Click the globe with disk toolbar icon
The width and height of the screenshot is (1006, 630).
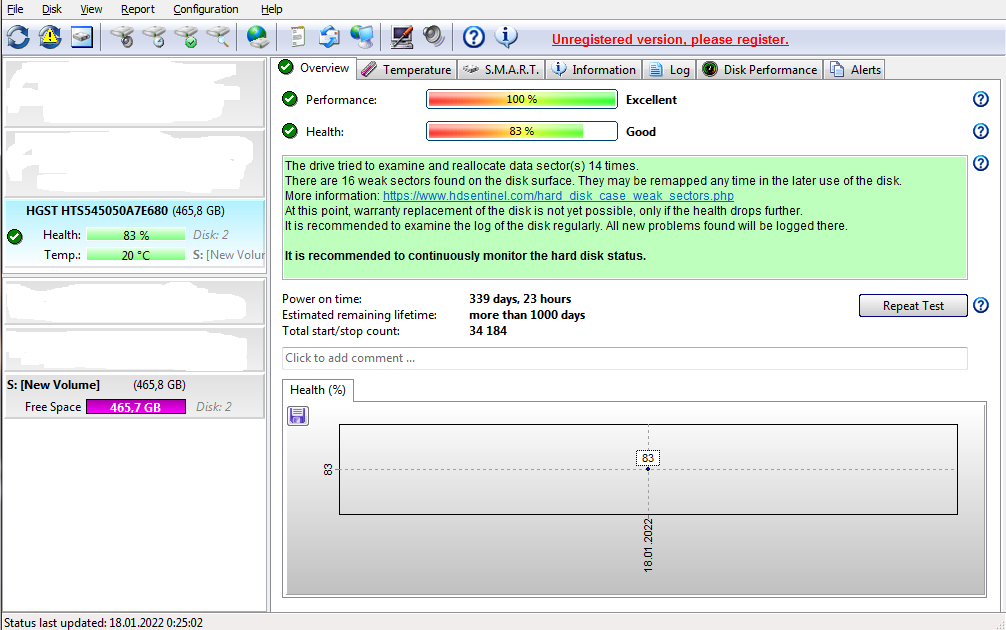point(258,38)
